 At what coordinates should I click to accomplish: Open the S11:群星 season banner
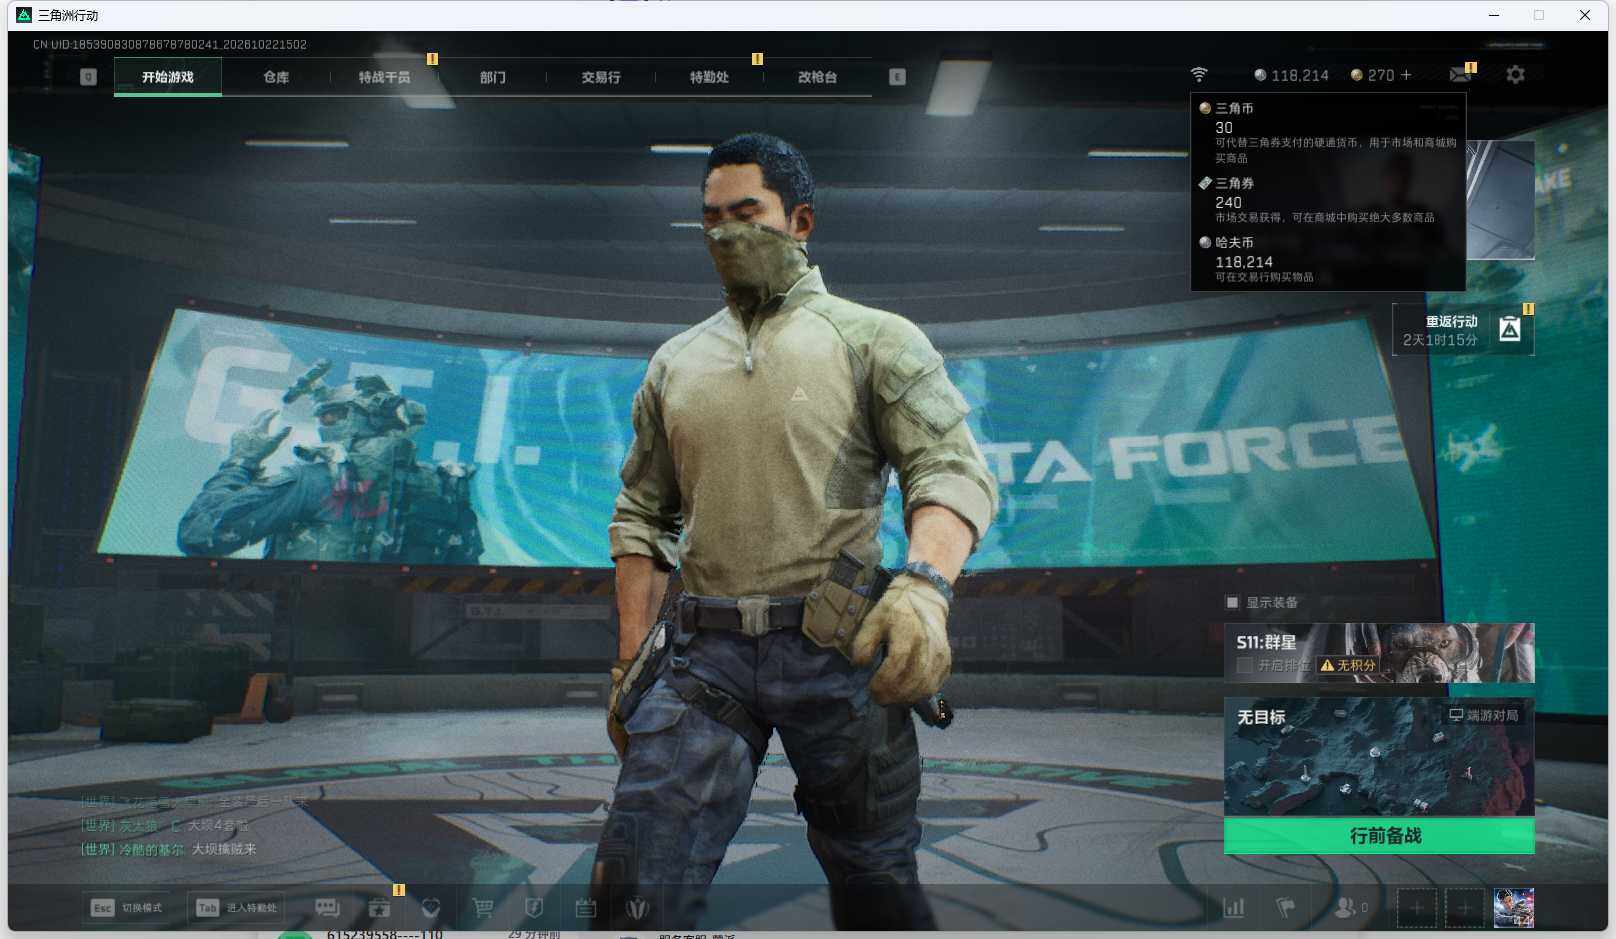tap(1379, 653)
